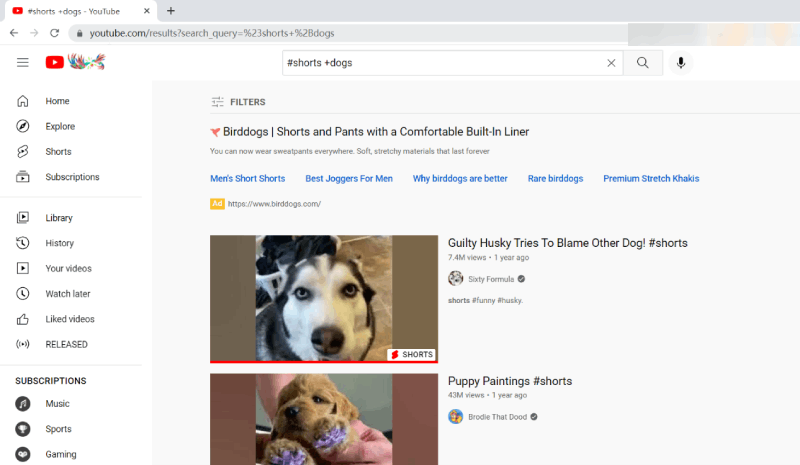Open Subscriptions page
The width and height of the screenshot is (800, 465).
tap(71, 177)
